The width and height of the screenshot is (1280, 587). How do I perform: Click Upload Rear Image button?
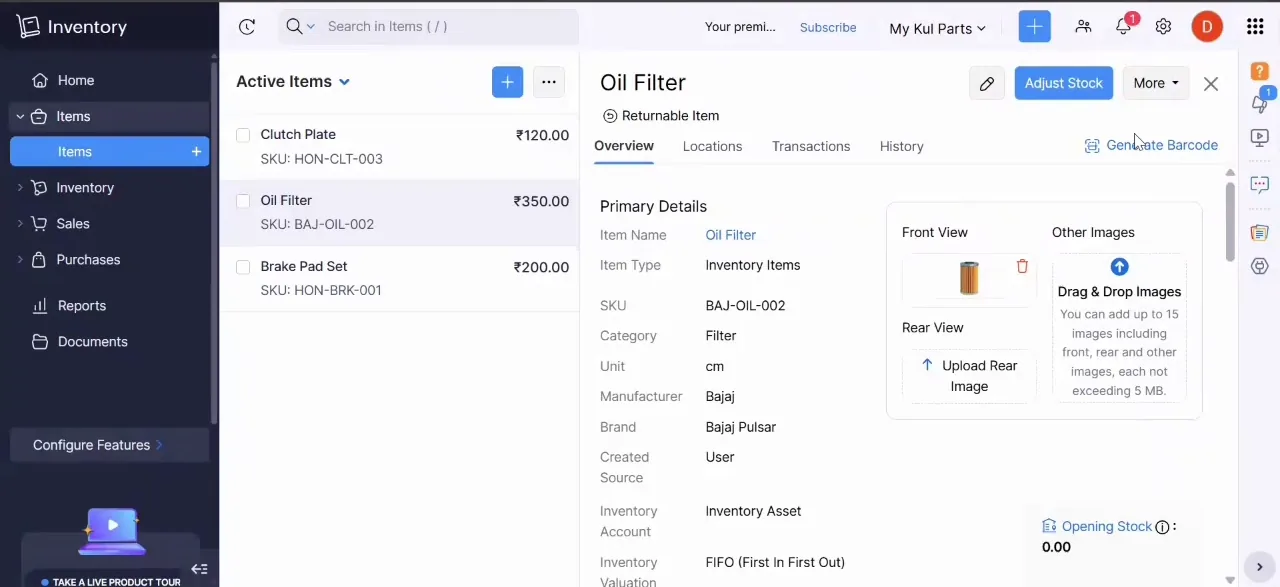(969, 376)
